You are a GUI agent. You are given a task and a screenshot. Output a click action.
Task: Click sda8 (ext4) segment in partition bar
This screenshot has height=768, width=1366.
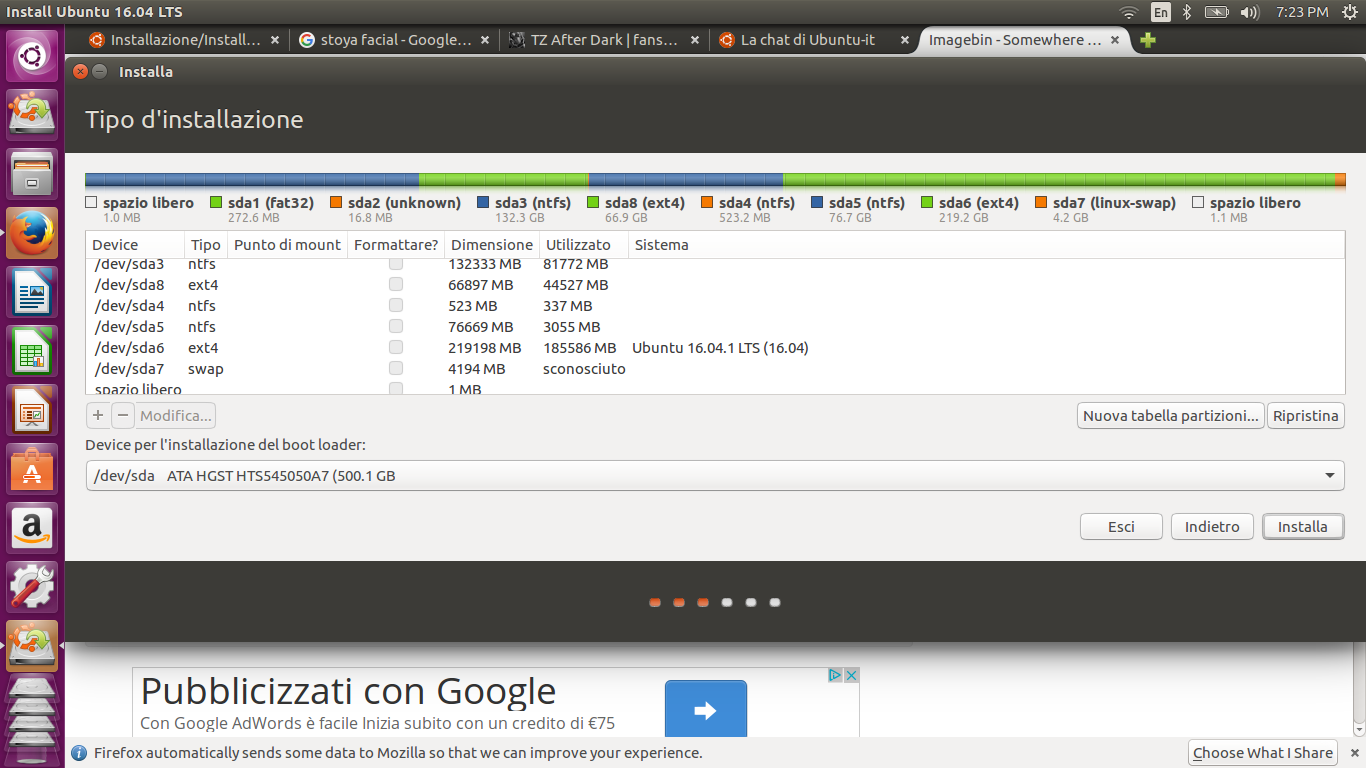503,181
